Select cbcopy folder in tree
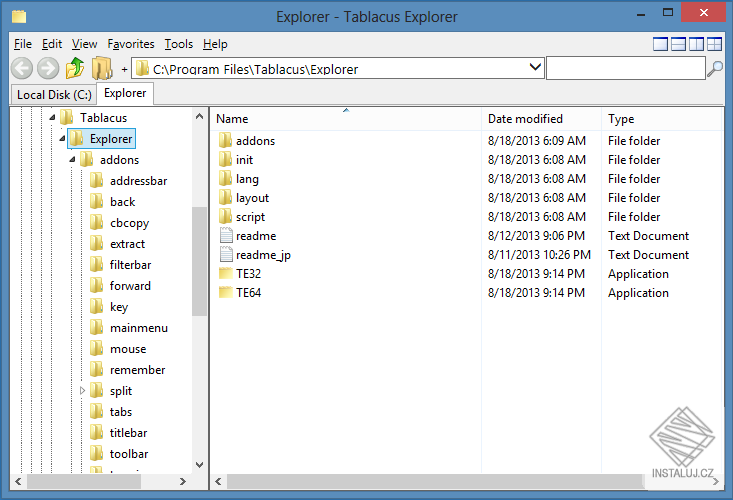This screenshot has width=733, height=500. click(129, 222)
